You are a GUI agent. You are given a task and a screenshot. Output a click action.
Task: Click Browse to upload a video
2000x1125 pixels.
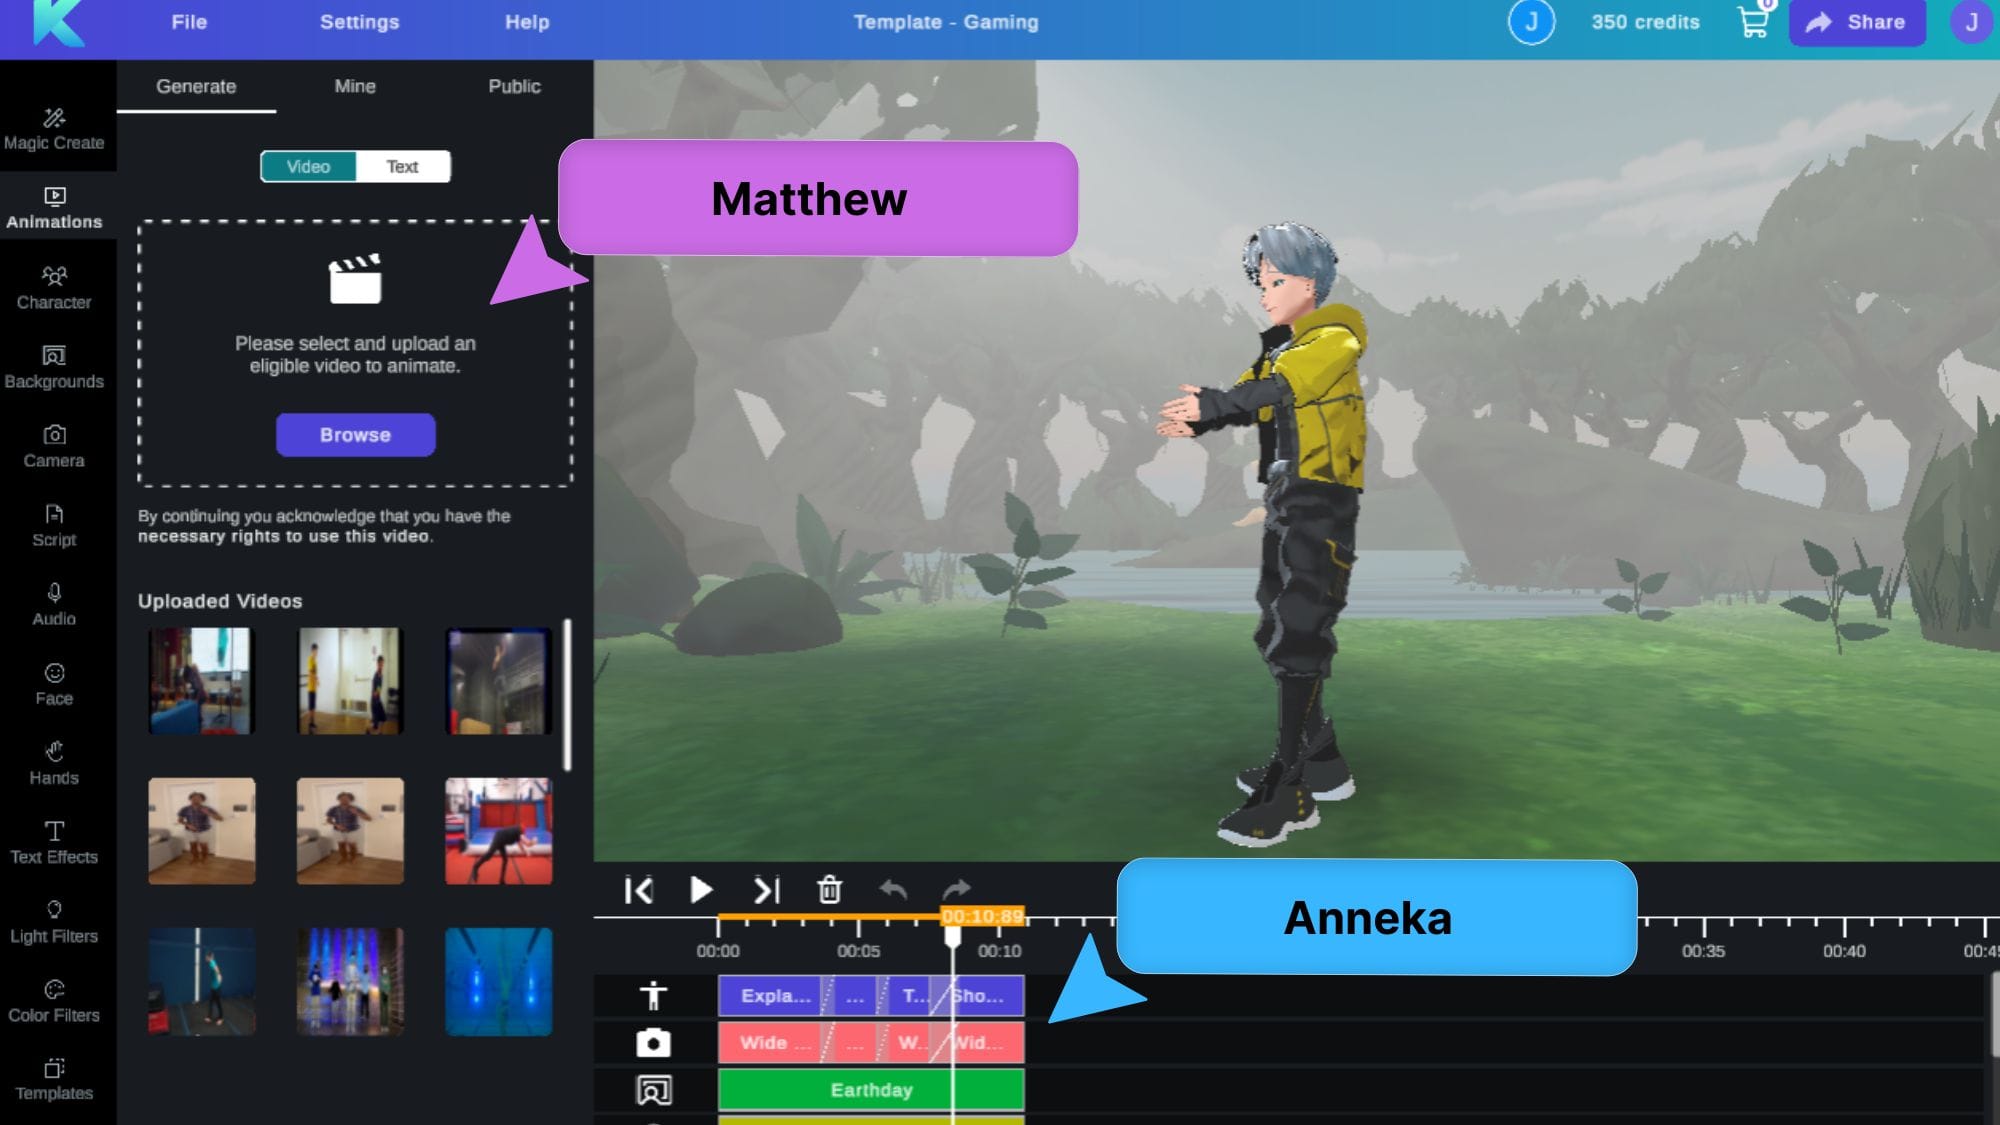coord(354,434)
